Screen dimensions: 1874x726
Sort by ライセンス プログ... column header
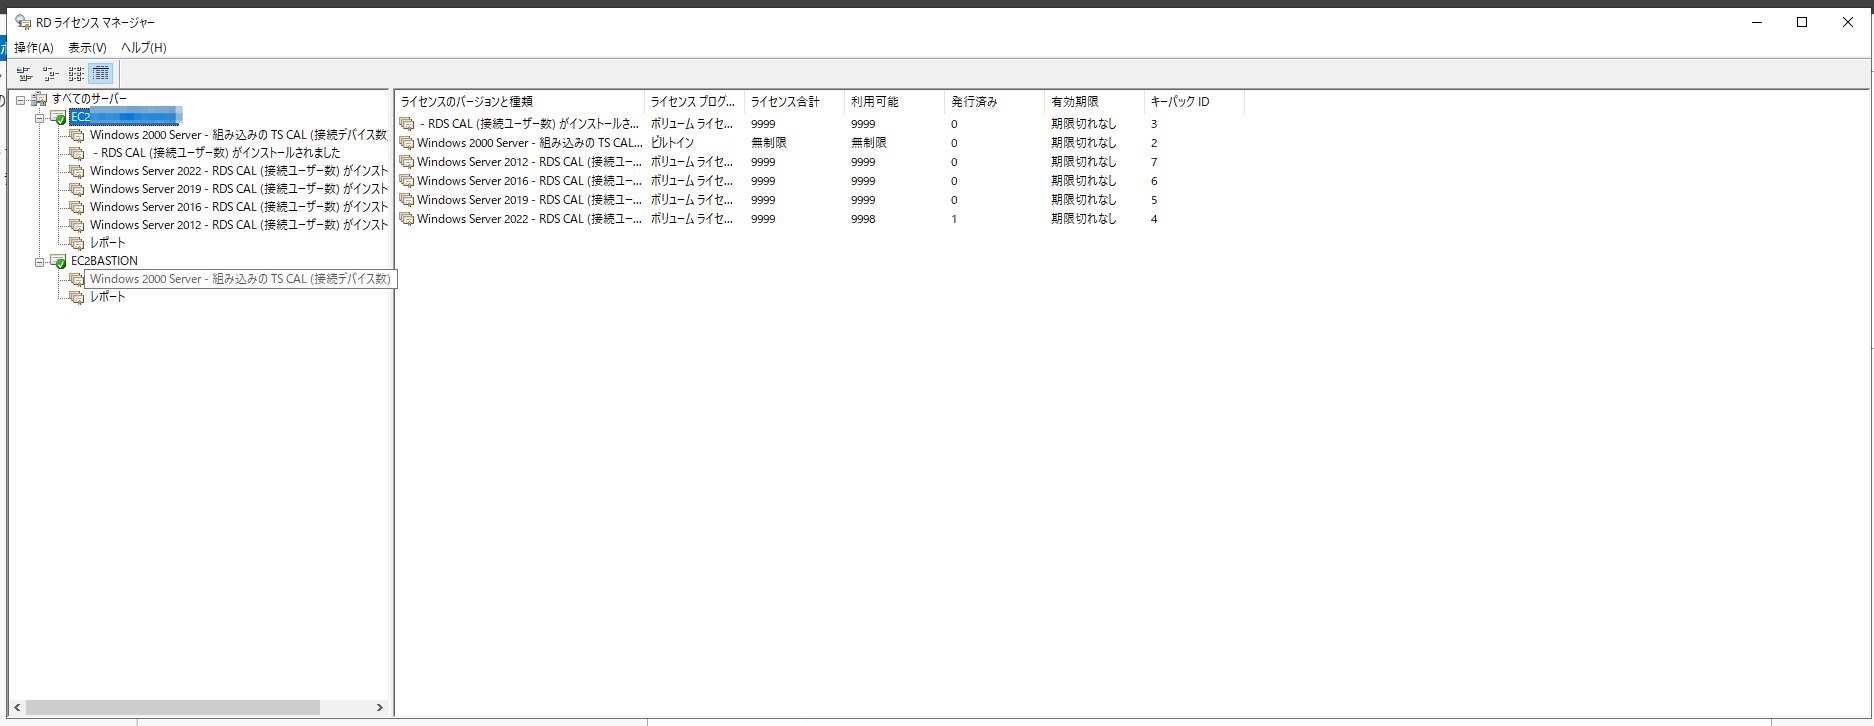[x=695, y=102]
